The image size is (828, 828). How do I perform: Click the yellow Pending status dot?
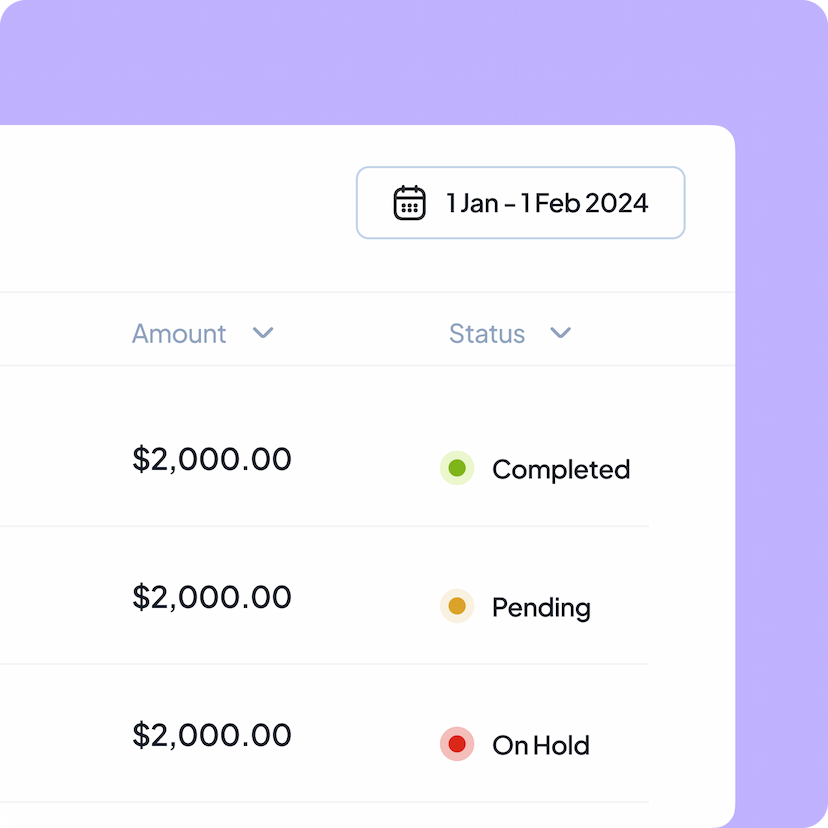457,606
